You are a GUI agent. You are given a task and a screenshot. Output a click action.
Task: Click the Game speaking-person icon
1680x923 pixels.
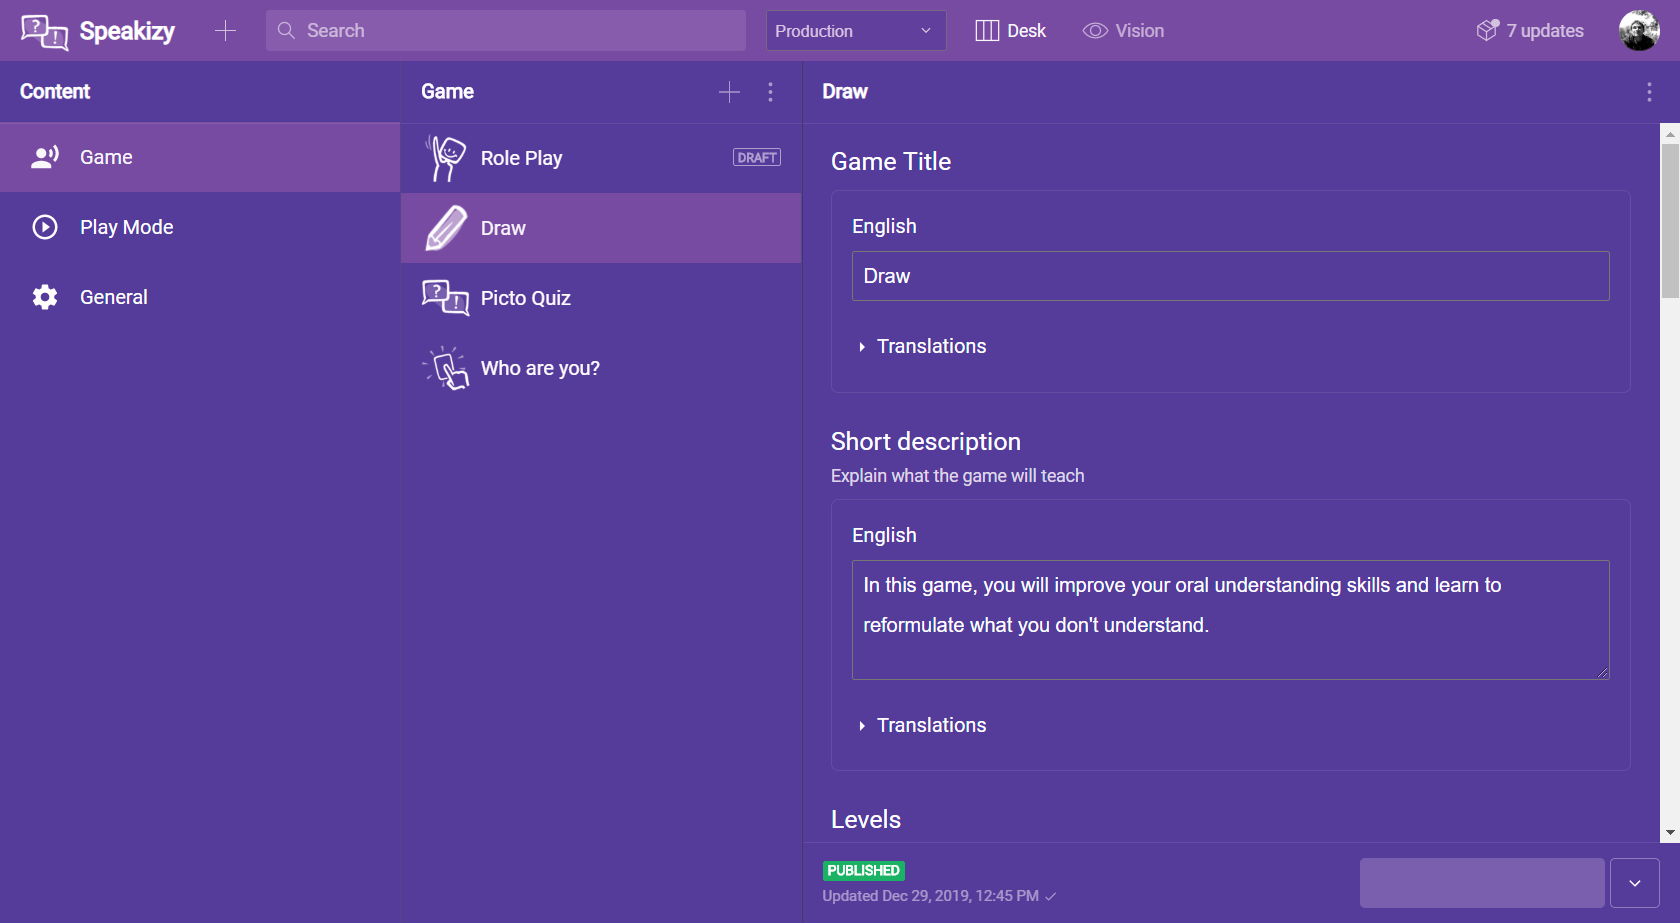coord(45,157)
